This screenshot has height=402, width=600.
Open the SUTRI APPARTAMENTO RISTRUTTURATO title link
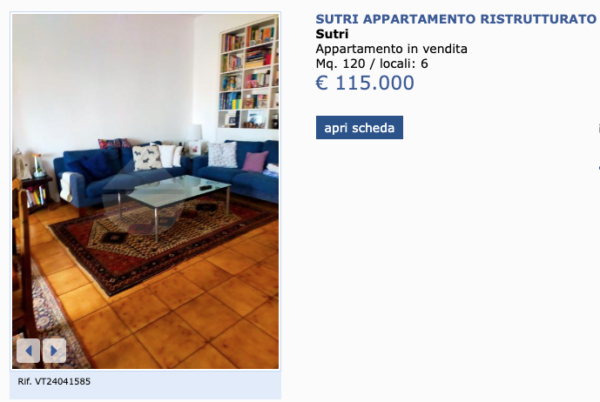456,19
